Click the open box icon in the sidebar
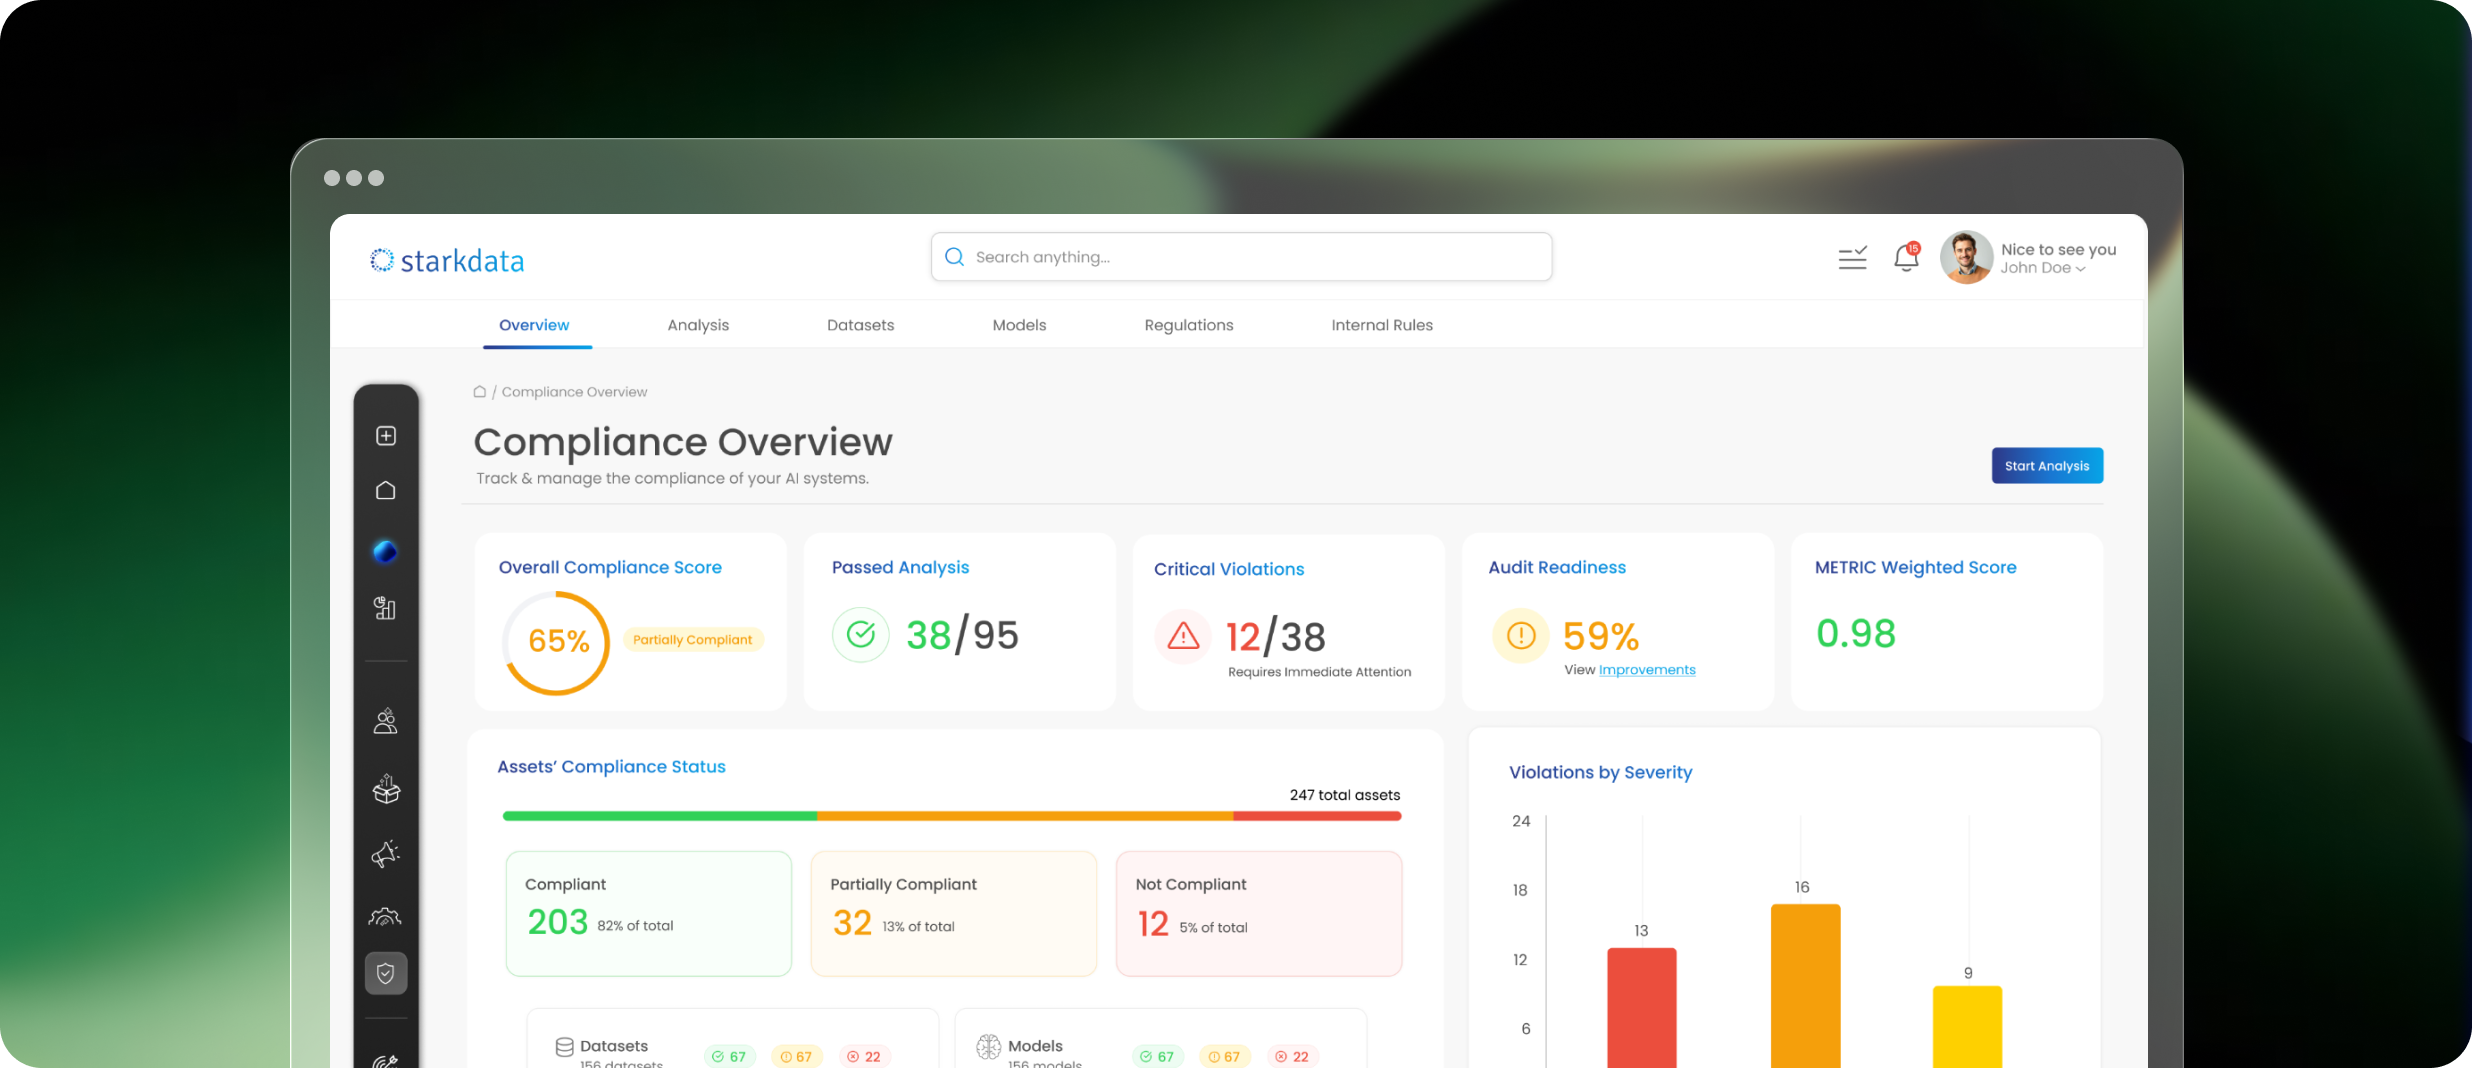This screenshot has width=2472, height=1068. [x=386, y=789]
